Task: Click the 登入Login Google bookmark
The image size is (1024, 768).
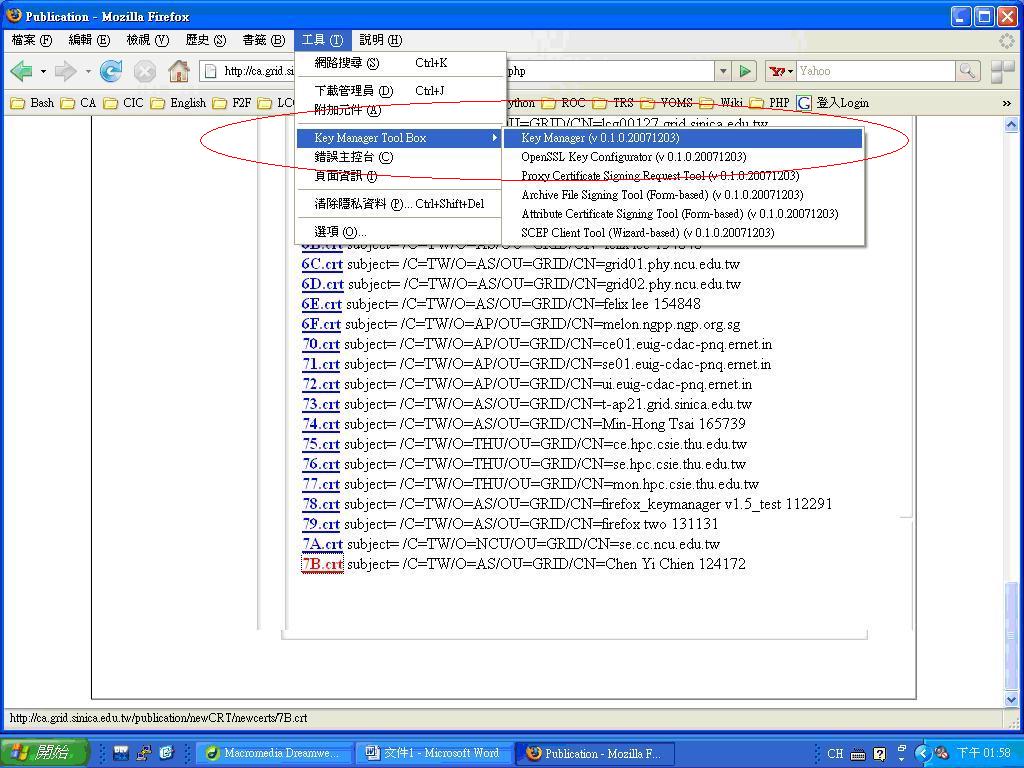Action: pos(833,103)
